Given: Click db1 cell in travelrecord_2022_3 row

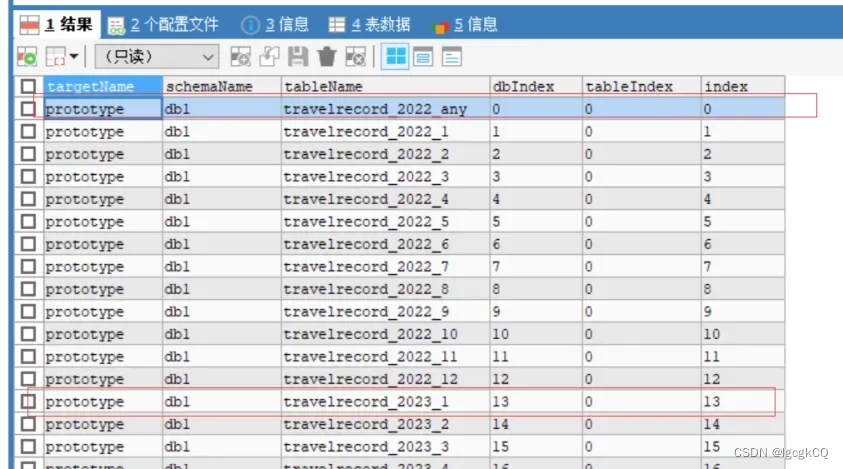Looking at the screenshot, I should pyautogui.click(x=222, y=177).
